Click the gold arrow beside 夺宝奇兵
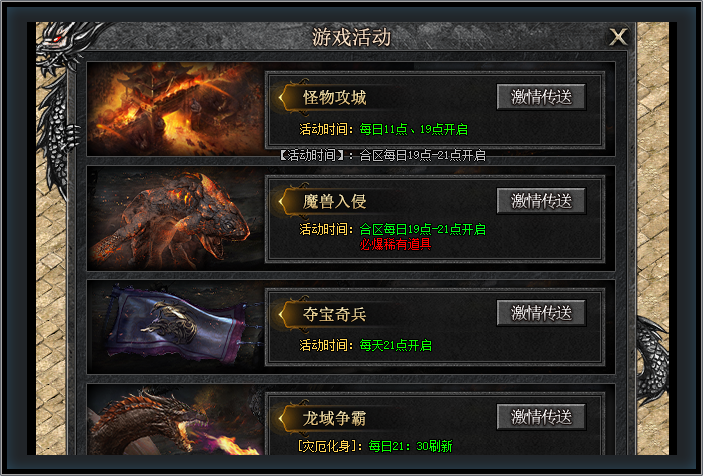This screenshot has width=703, height=476. coord(282,314)
